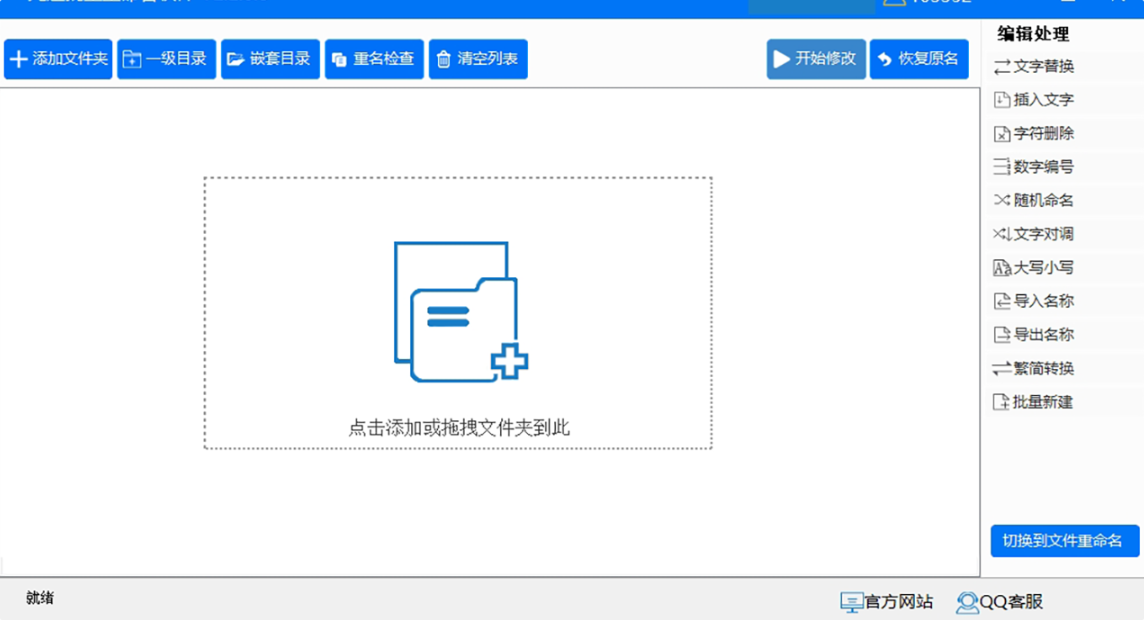
Task: Select 字符删除 in sidebar
Action: coord(1034,133)
